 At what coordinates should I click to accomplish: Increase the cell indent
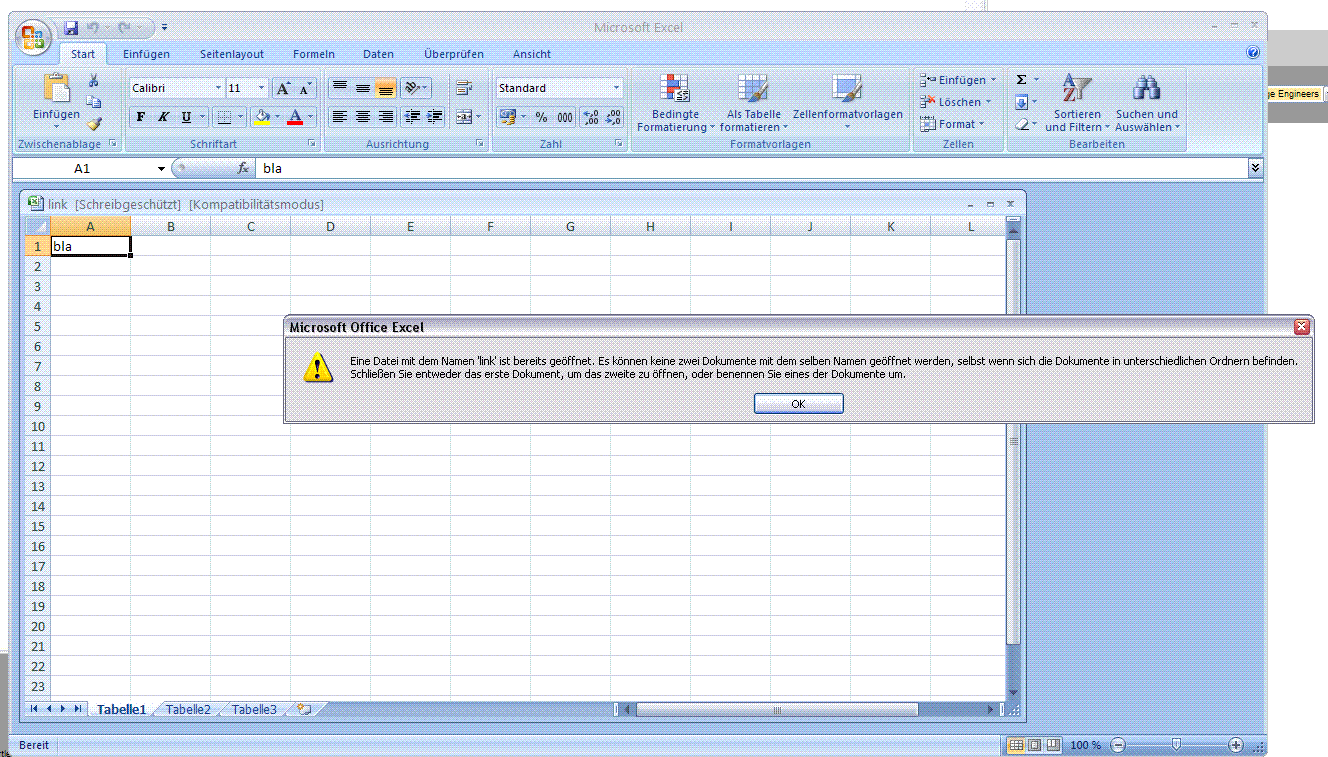(435, 117)
